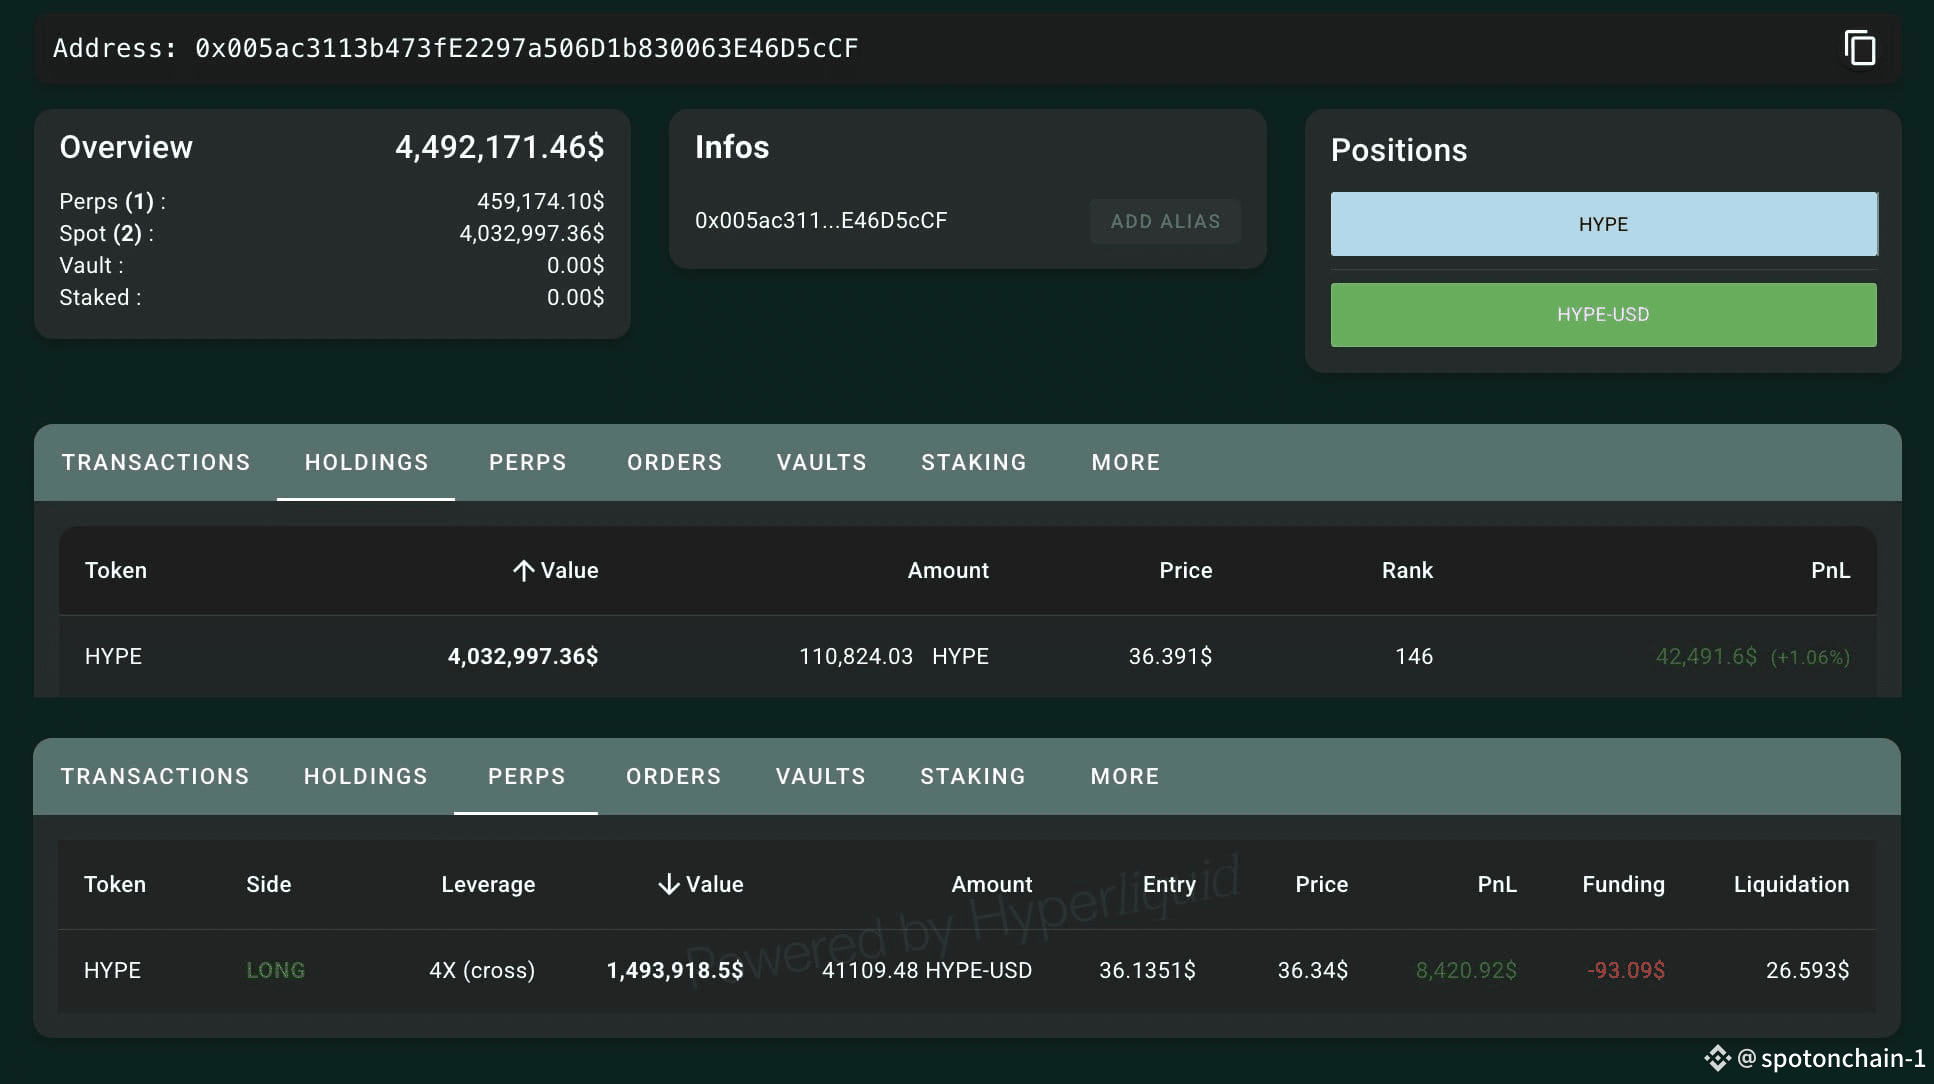
Task: Click the Staked 0.00$ row
Action: click(x=331, y=298)
